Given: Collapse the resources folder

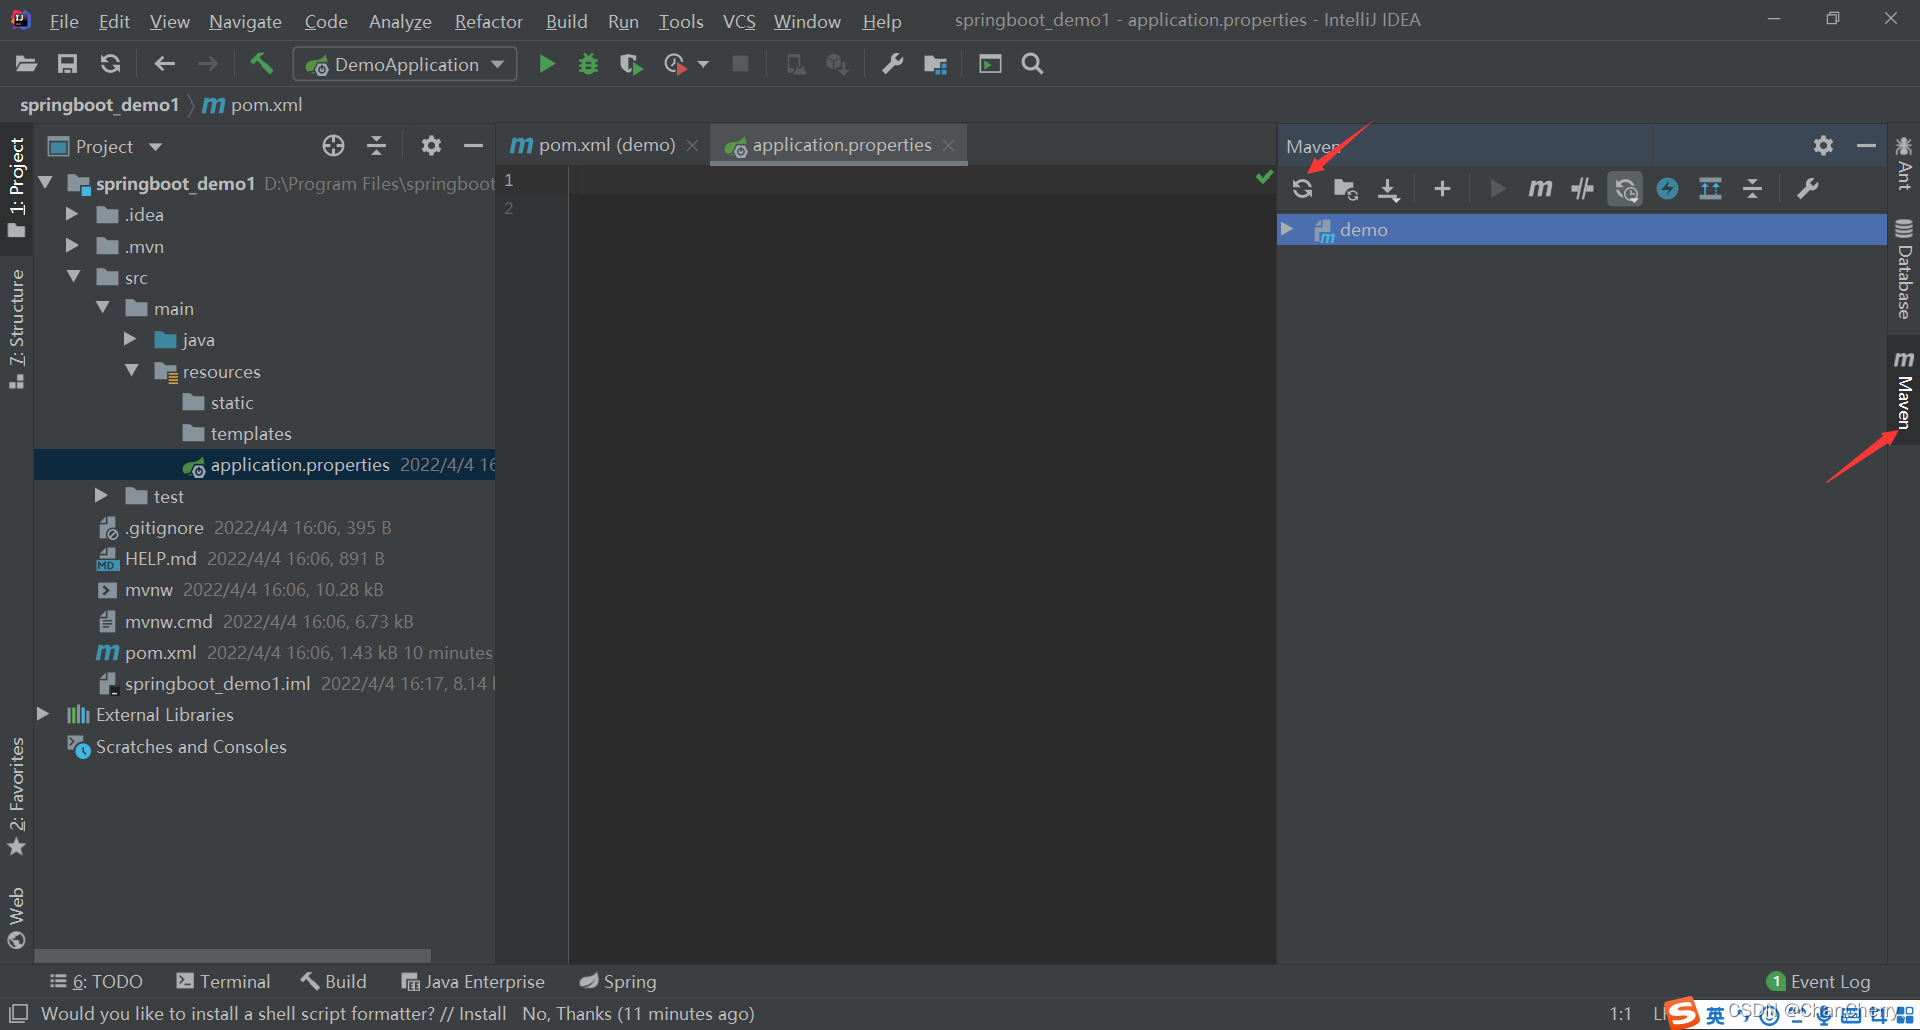Looking at the screenshot, I should [x=131, y=371].
